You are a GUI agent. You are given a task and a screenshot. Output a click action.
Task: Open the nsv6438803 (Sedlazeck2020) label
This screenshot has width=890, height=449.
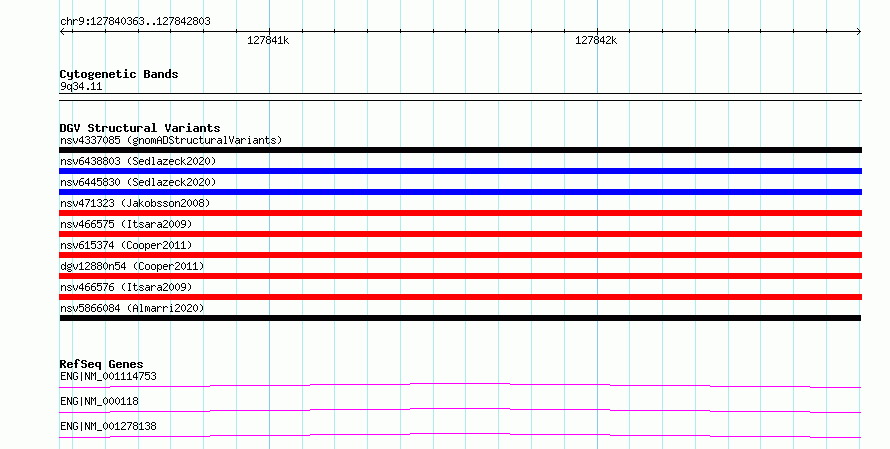(138, 161)
